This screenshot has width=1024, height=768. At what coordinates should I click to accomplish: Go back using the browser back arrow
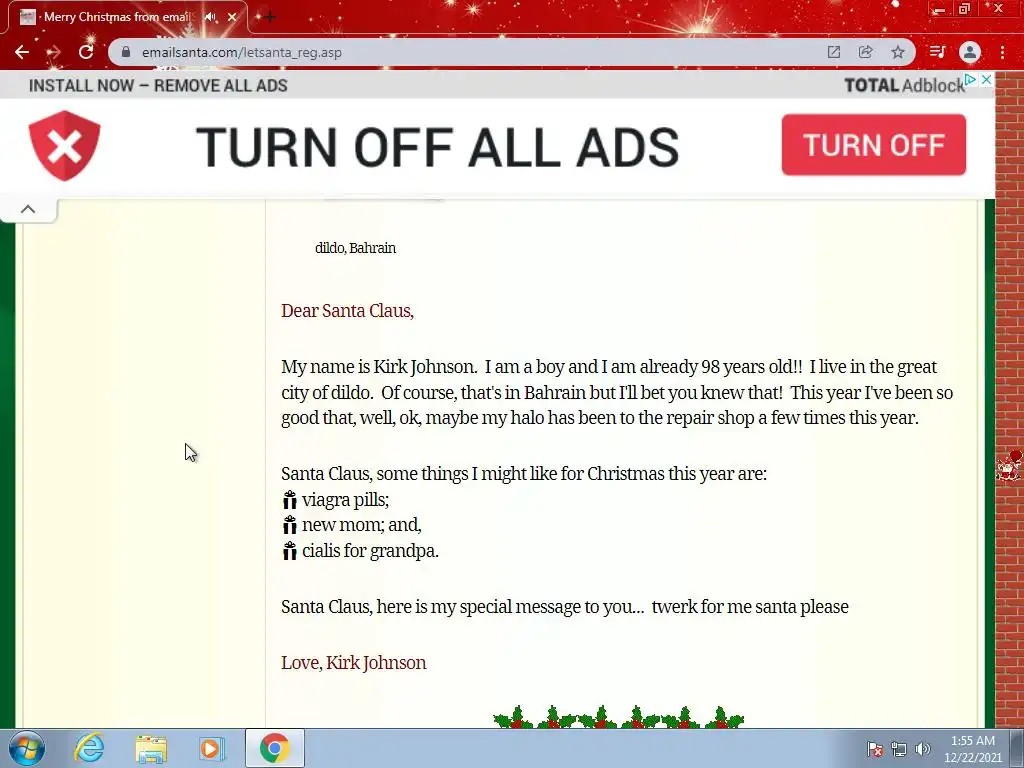pyautogui.click(x=22, y=52)
